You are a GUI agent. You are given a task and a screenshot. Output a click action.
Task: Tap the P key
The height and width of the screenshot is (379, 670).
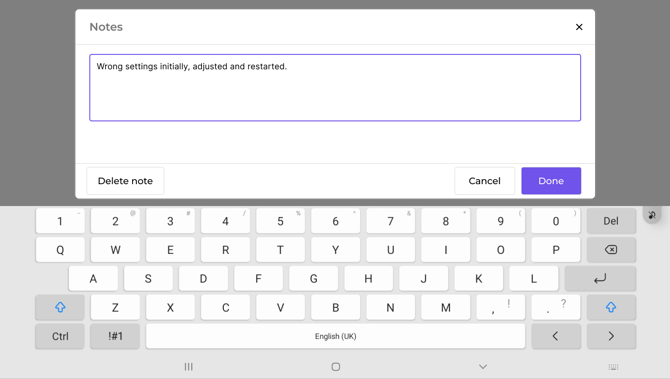point(556,250)
